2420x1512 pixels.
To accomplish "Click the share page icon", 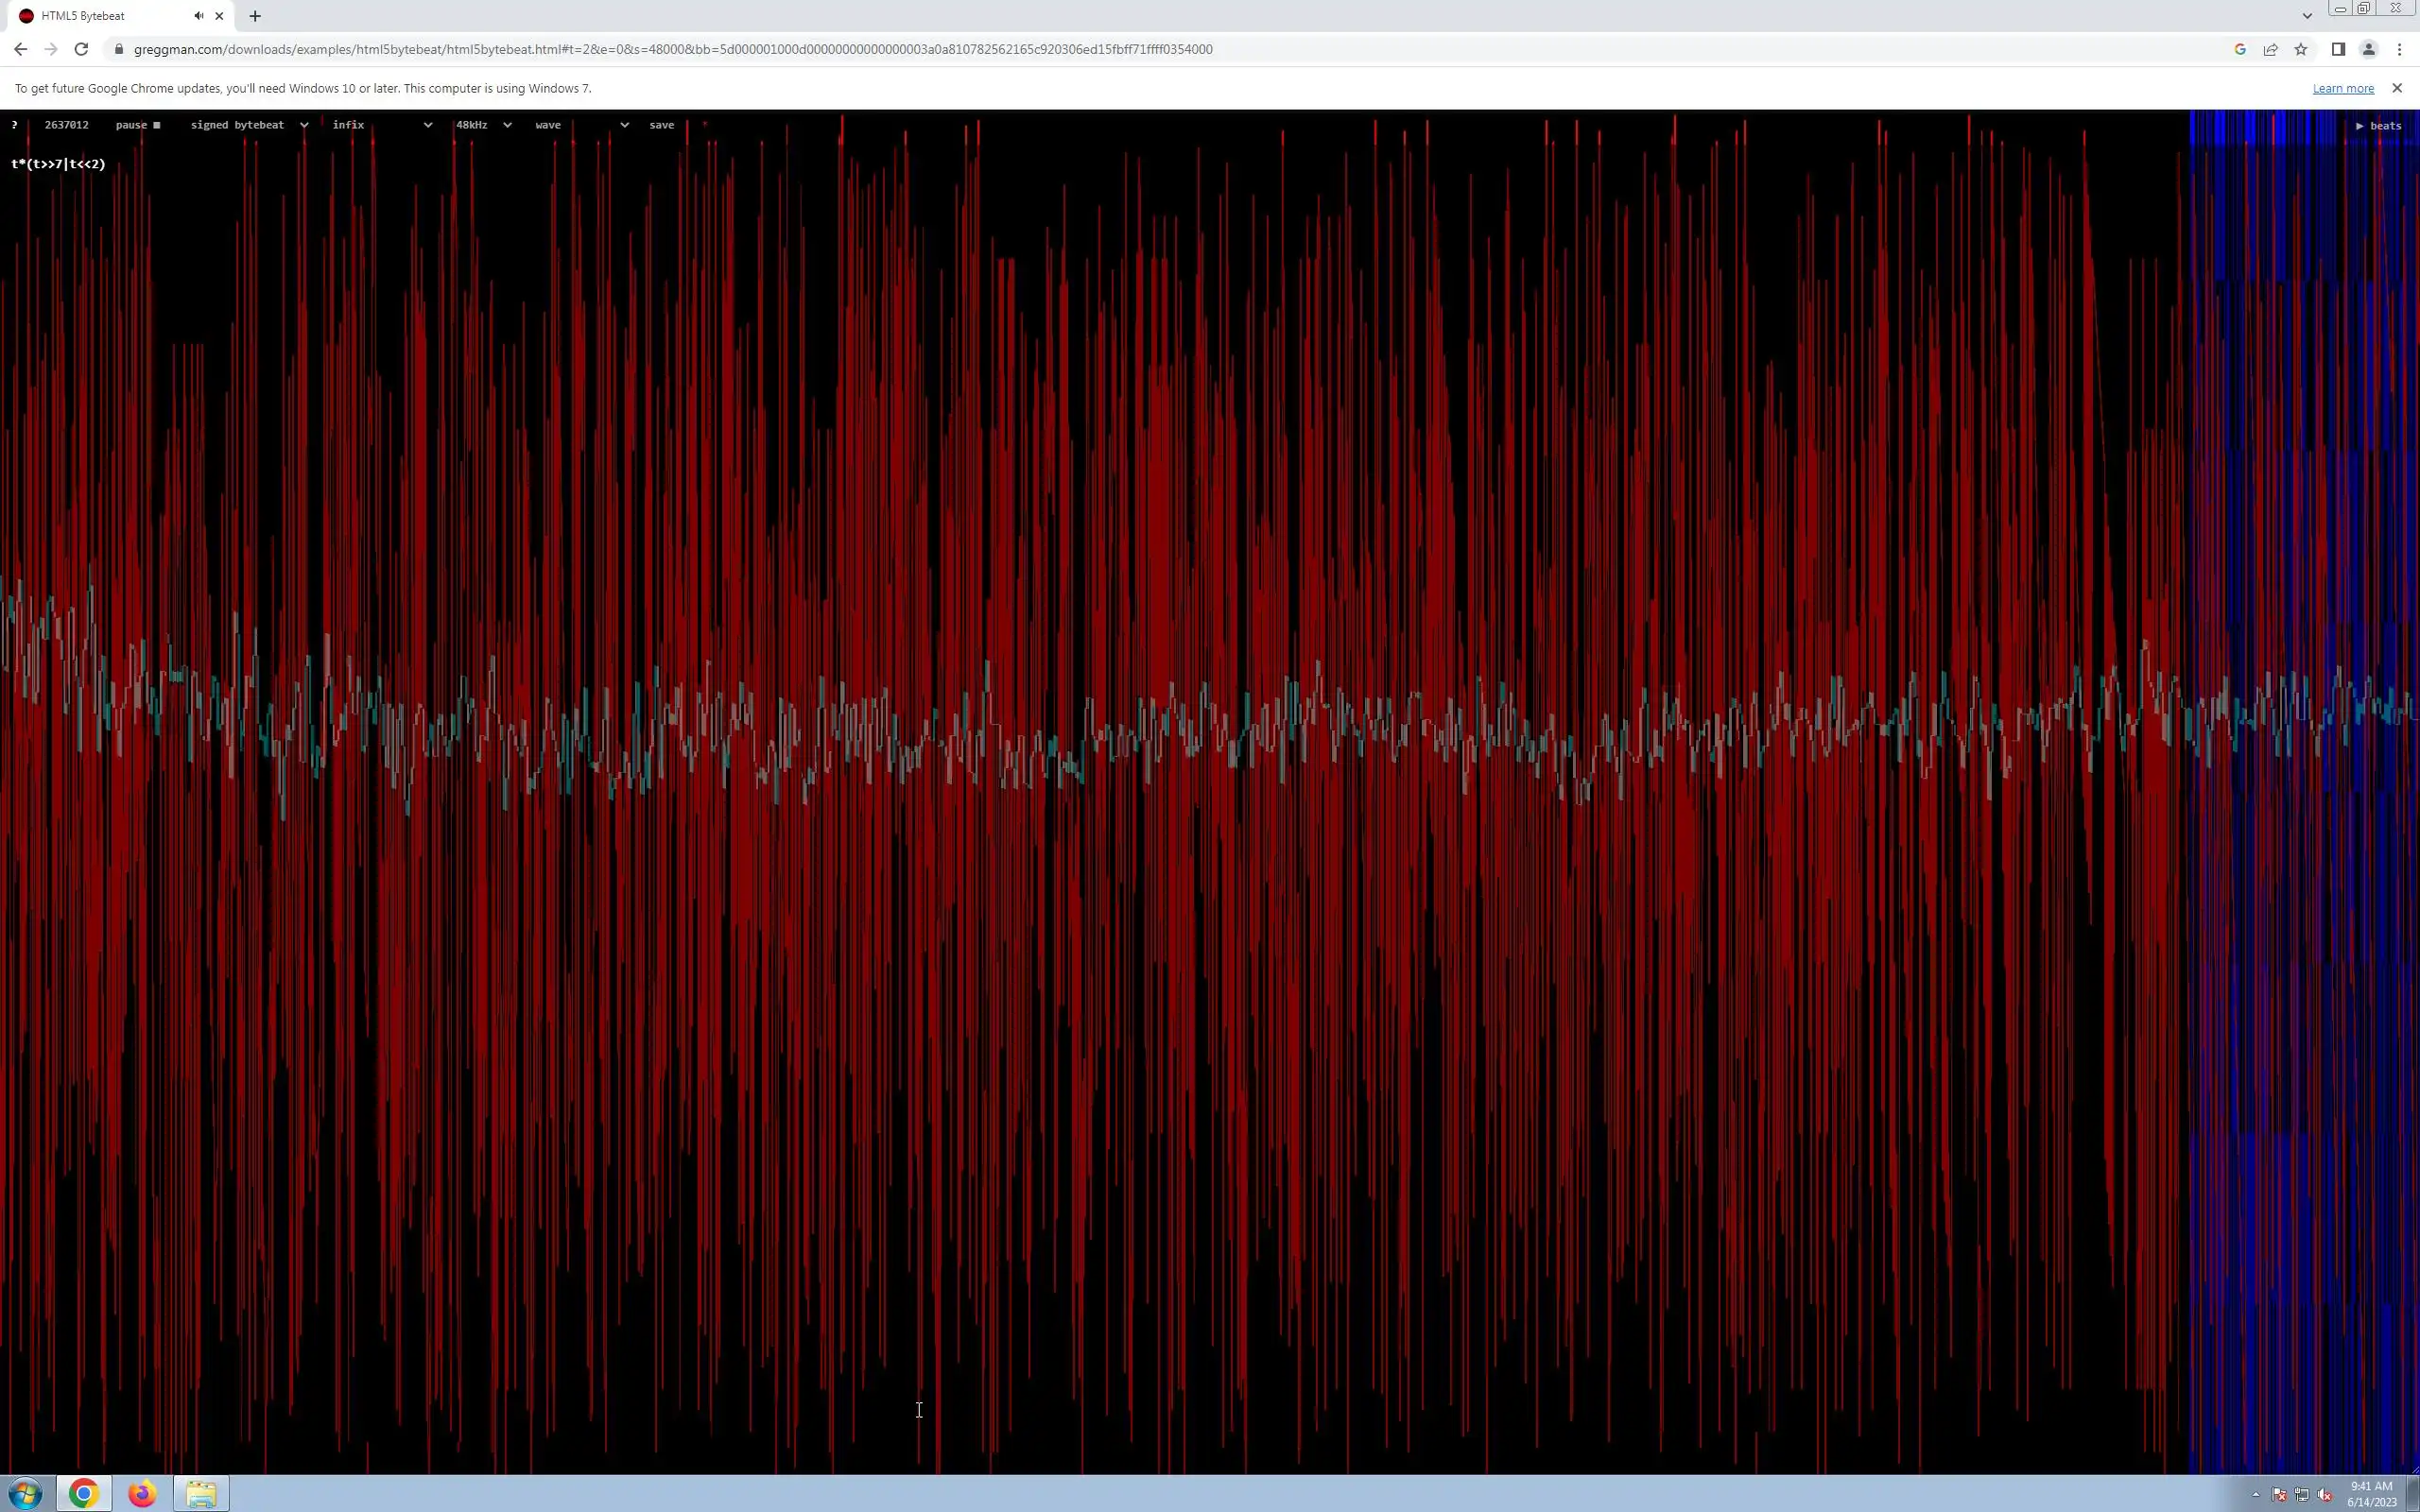I will tap(2270, 49).
